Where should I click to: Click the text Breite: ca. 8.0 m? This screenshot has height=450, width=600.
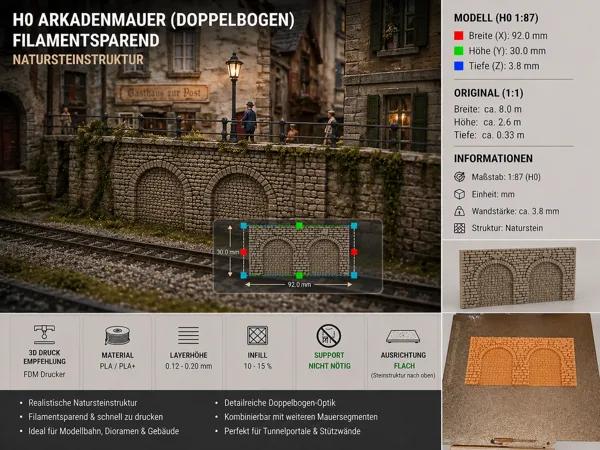(488, 109)
